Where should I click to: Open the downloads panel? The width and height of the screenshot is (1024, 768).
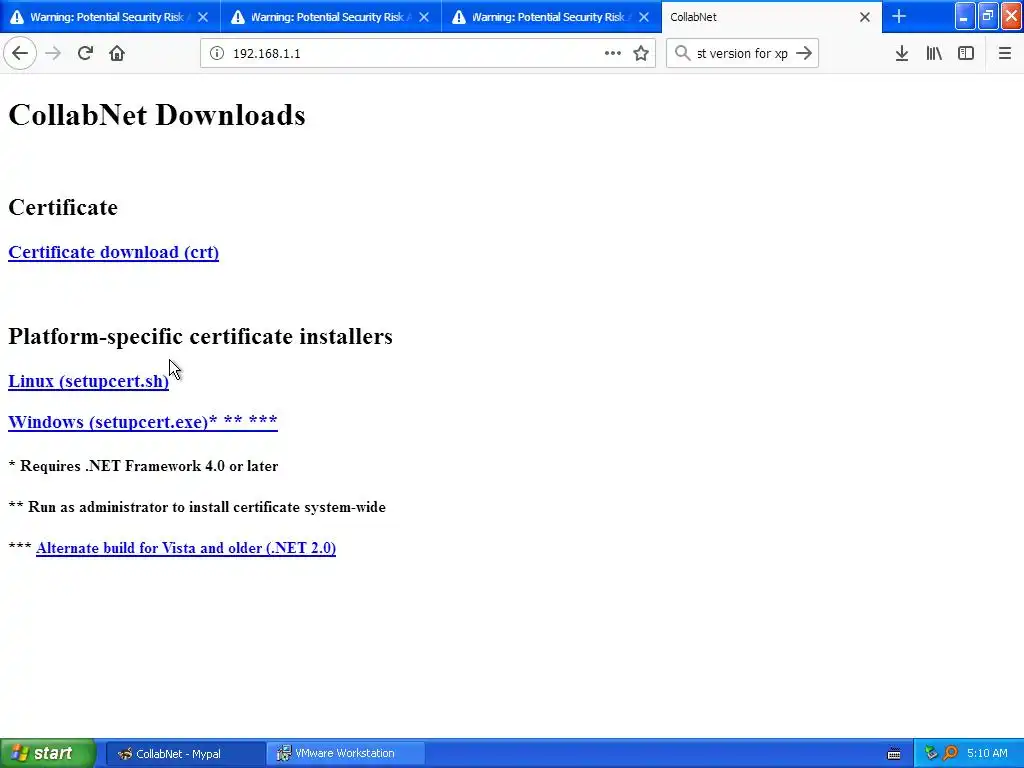click(x=902, y=54)
